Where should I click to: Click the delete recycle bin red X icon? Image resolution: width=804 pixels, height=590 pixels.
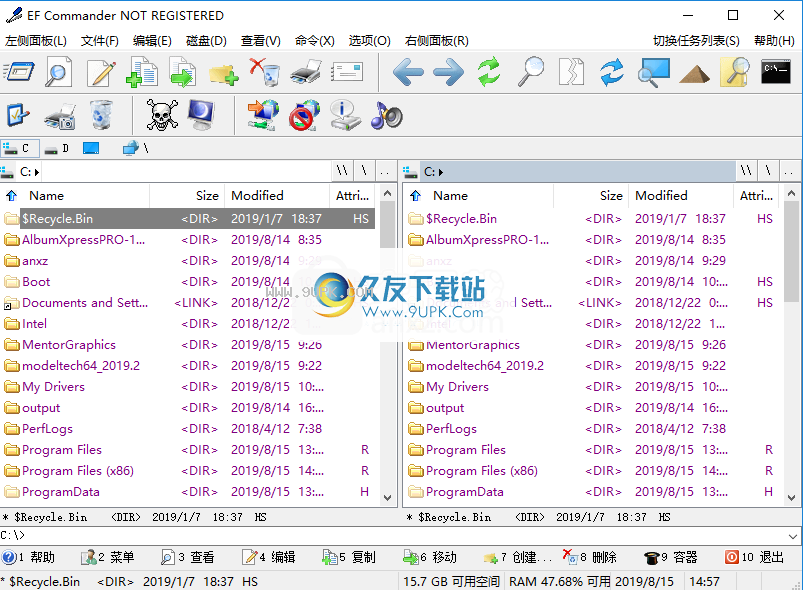click(x=265, y=72)
